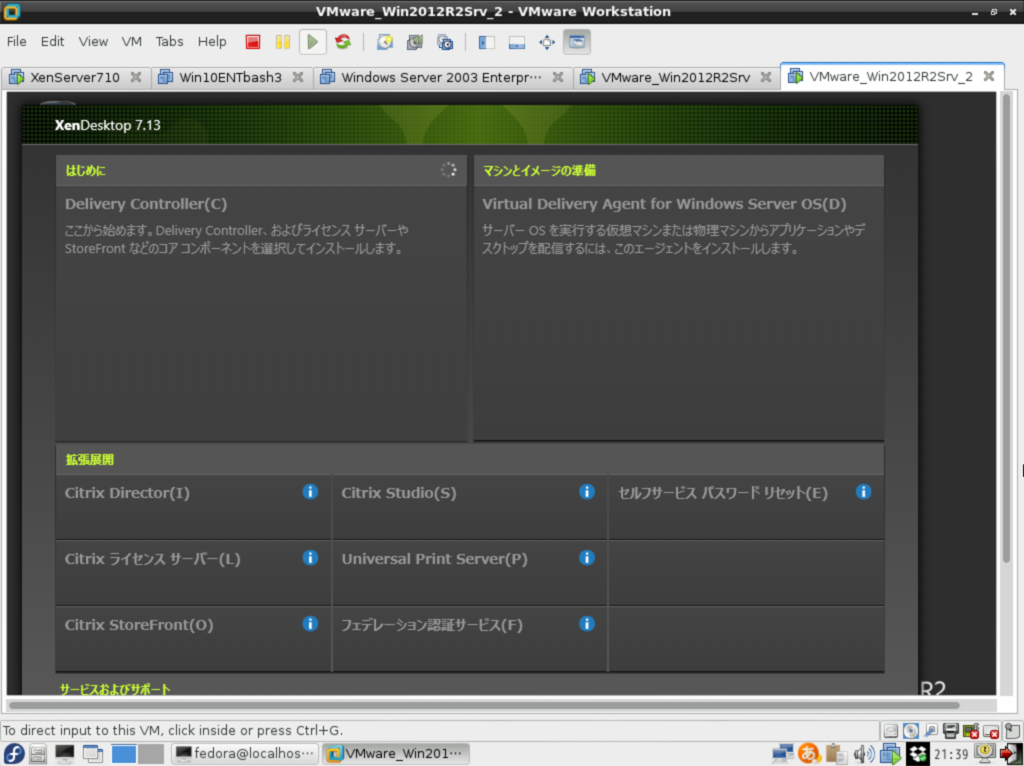Screen dimensions: 1024x766
Task: Select Delivery Controller(C) install option
Action: pos(146,204)
